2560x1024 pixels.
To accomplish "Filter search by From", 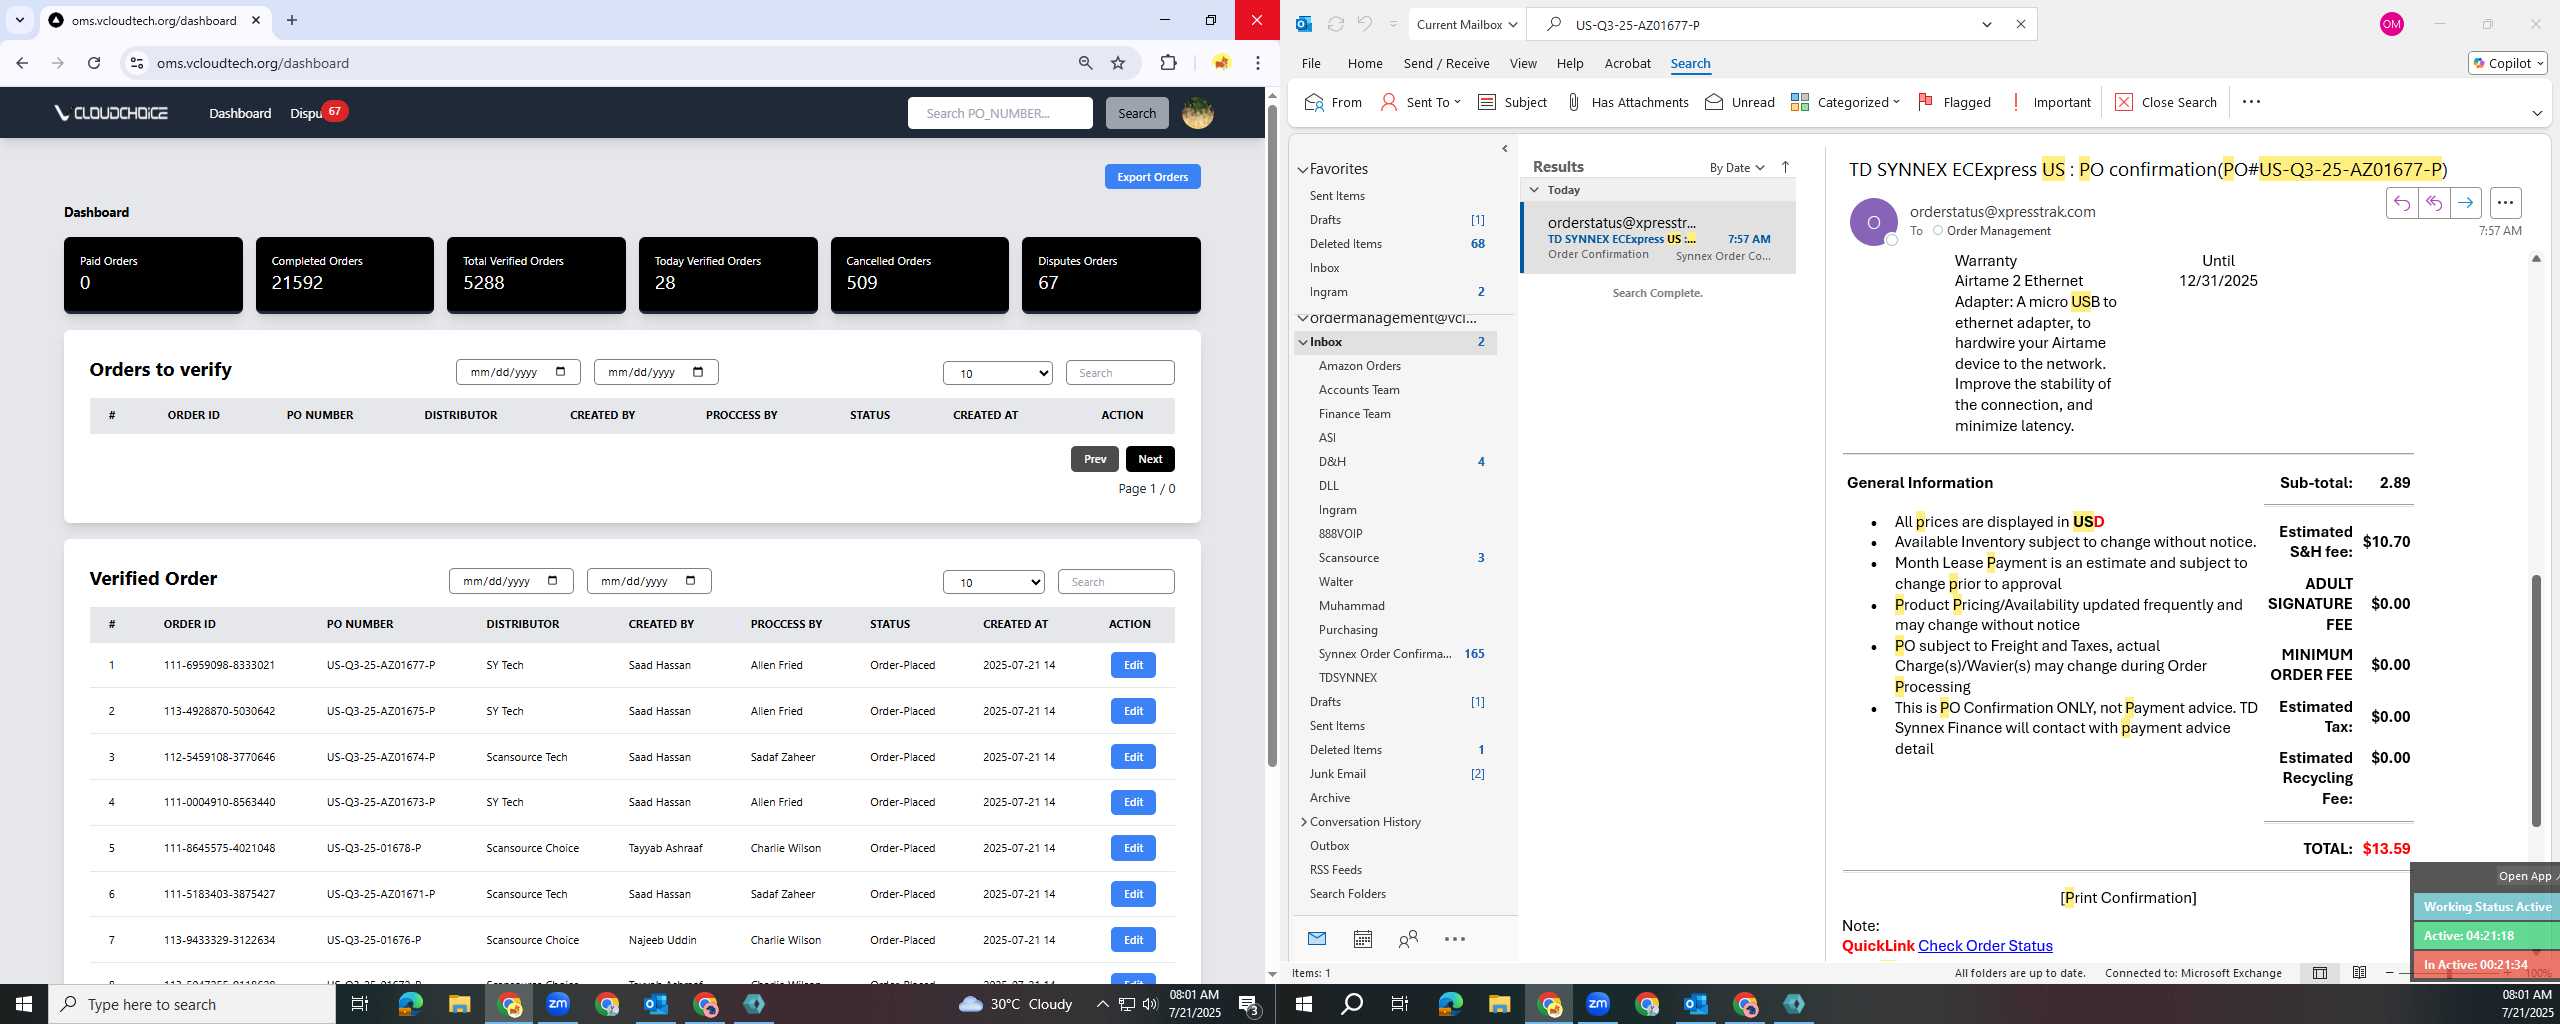I will click(1333, 102).
